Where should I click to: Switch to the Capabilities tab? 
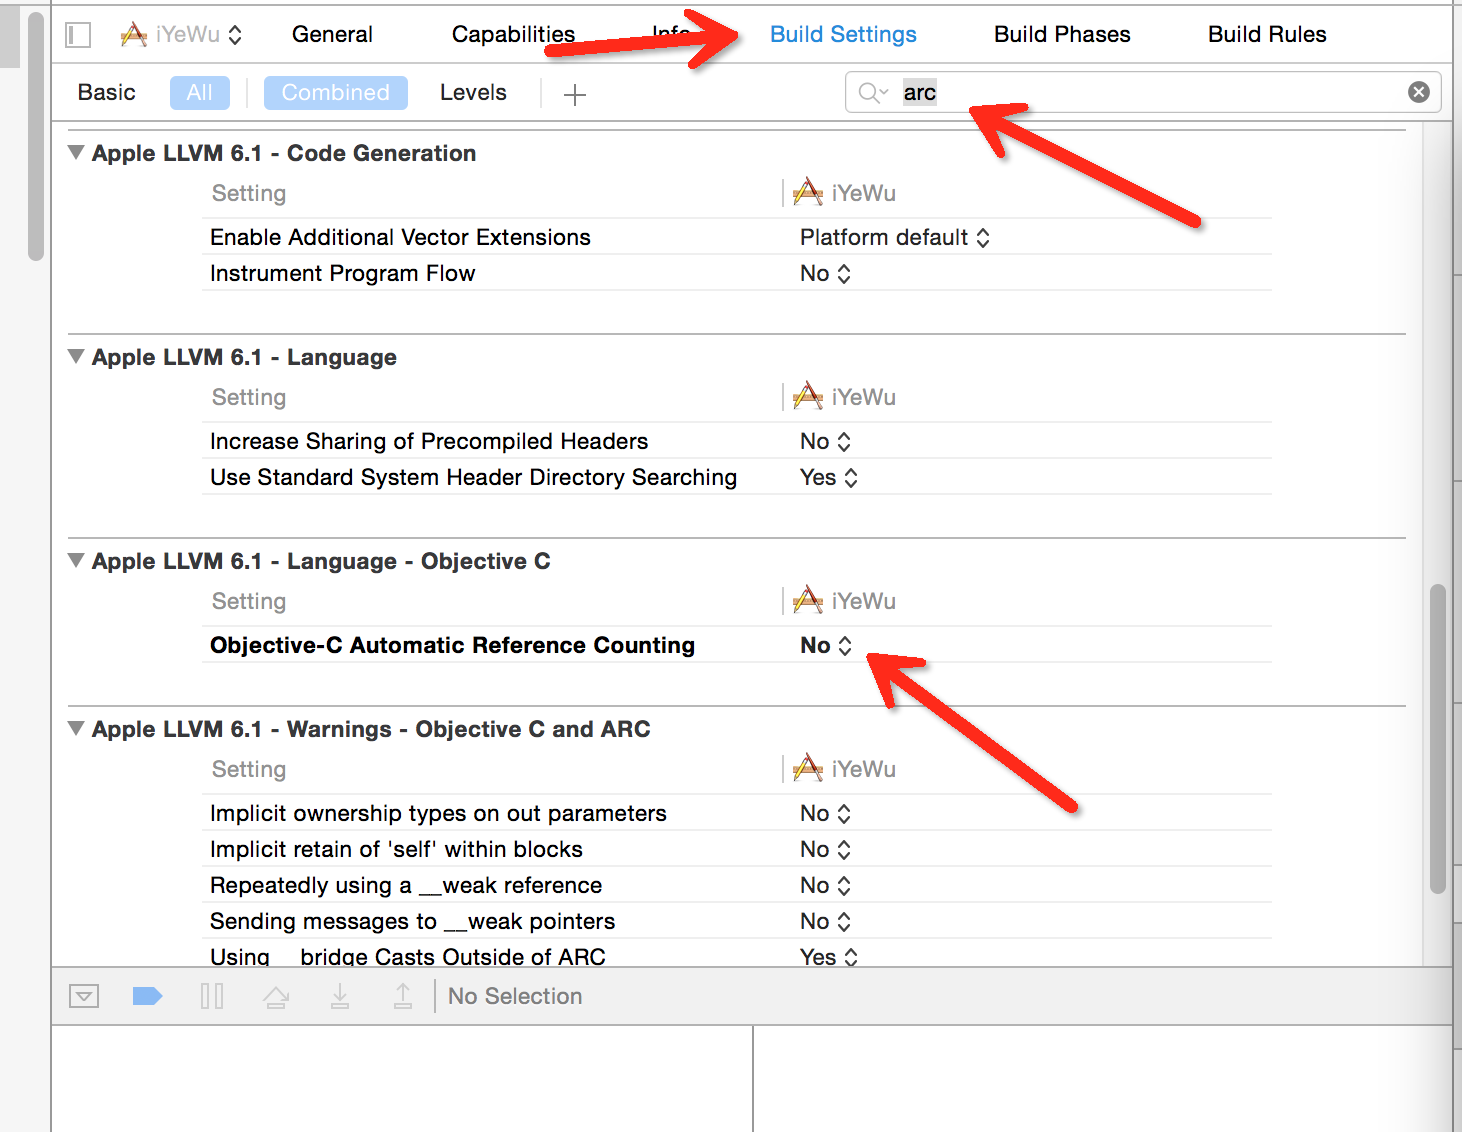coord(513,35)
